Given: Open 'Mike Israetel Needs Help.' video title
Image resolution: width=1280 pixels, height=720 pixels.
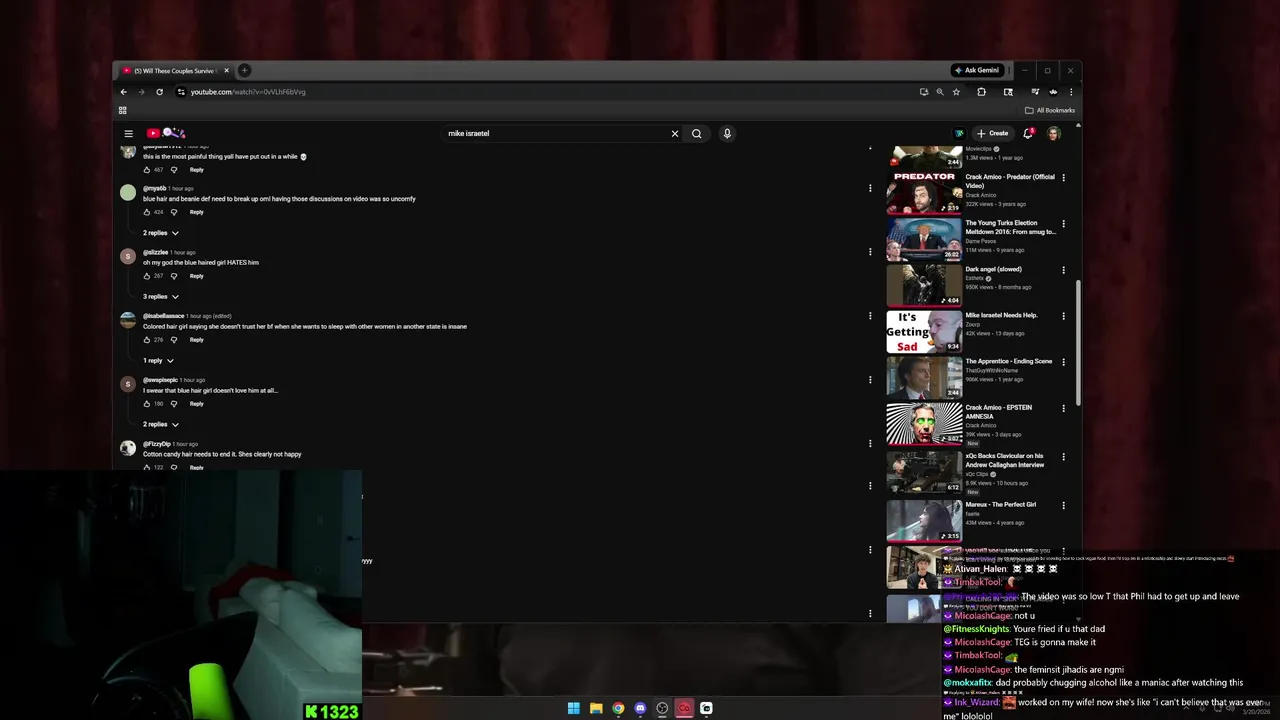Looking at the screenshot, I should pos(1001,315).
